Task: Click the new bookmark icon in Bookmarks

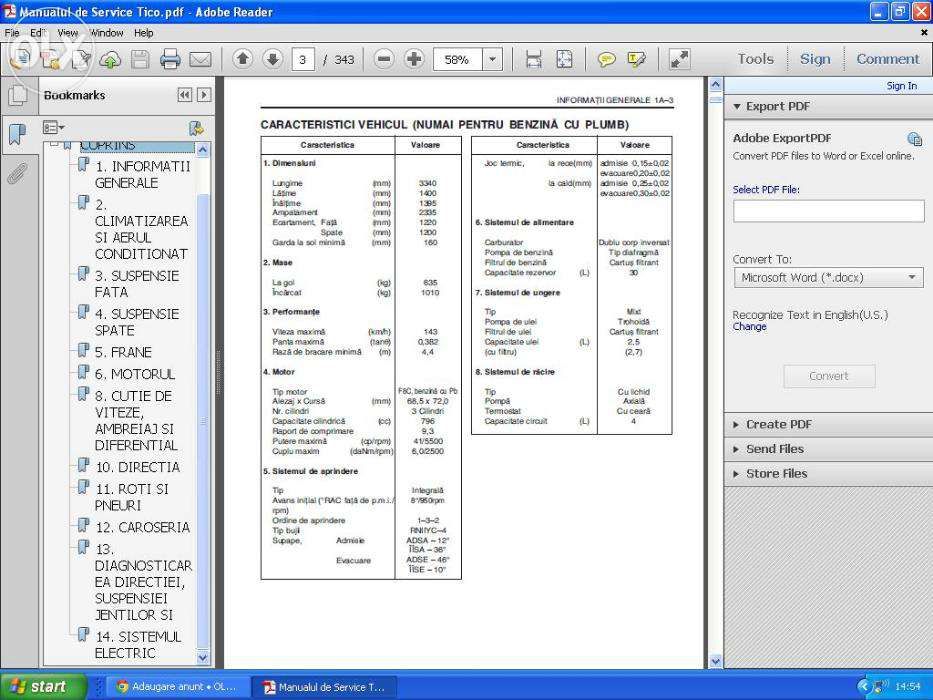Action: pos(196,128)
